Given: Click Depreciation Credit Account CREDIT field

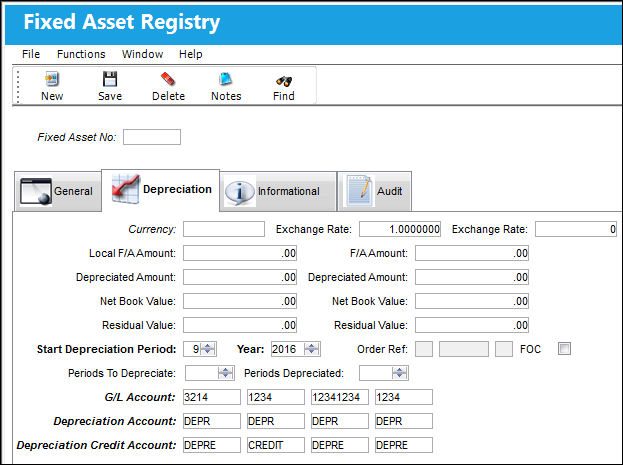Looking at the screenshot, I should click(x=276, y=445).
